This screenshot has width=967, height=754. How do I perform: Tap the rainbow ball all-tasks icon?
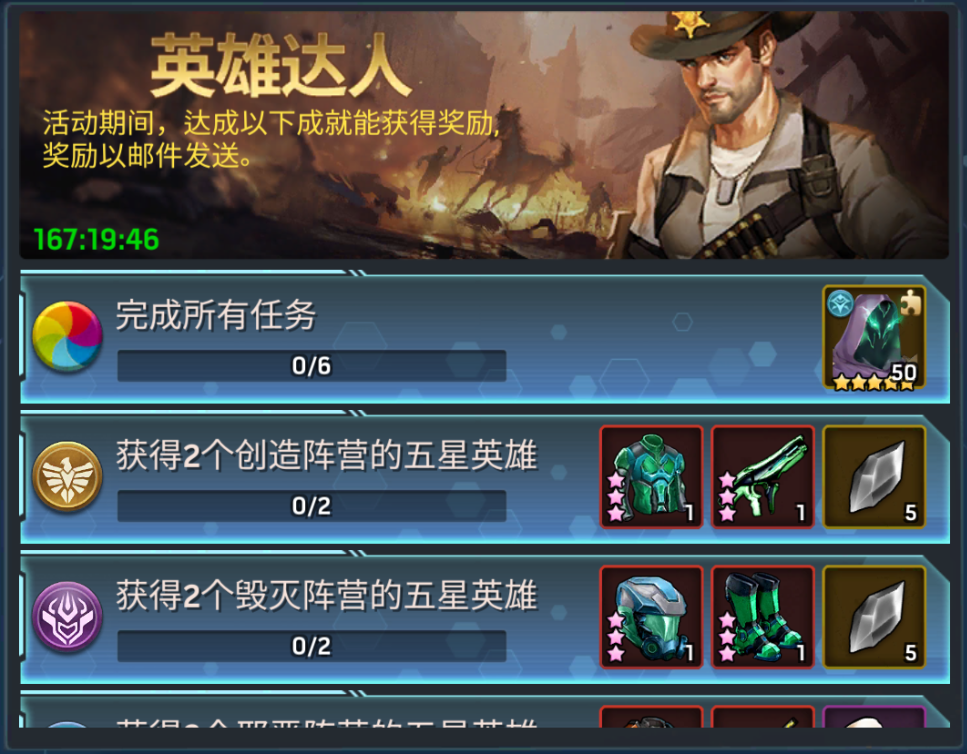point(67,337)
